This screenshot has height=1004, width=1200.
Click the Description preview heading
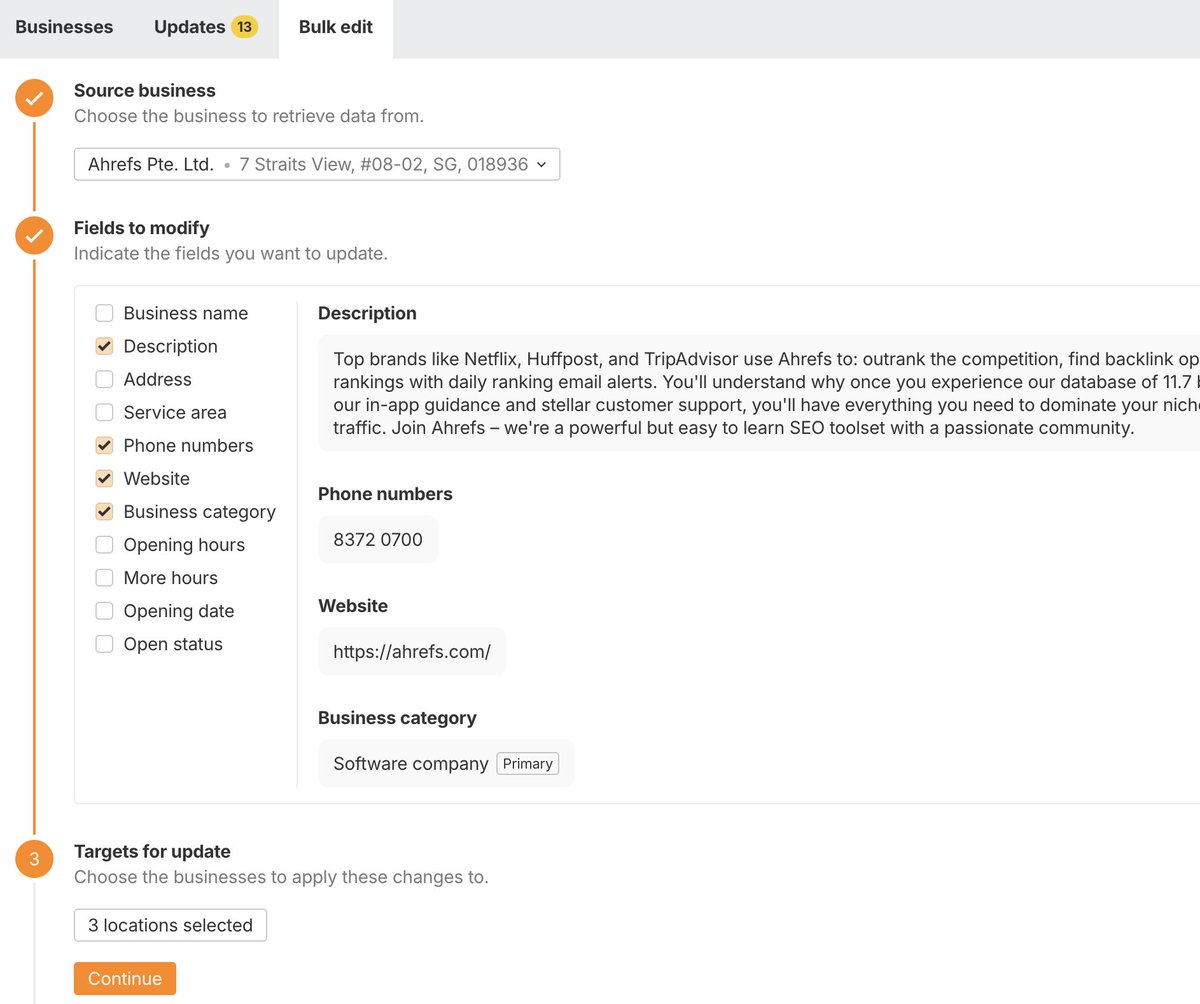[x=367, y=313]
